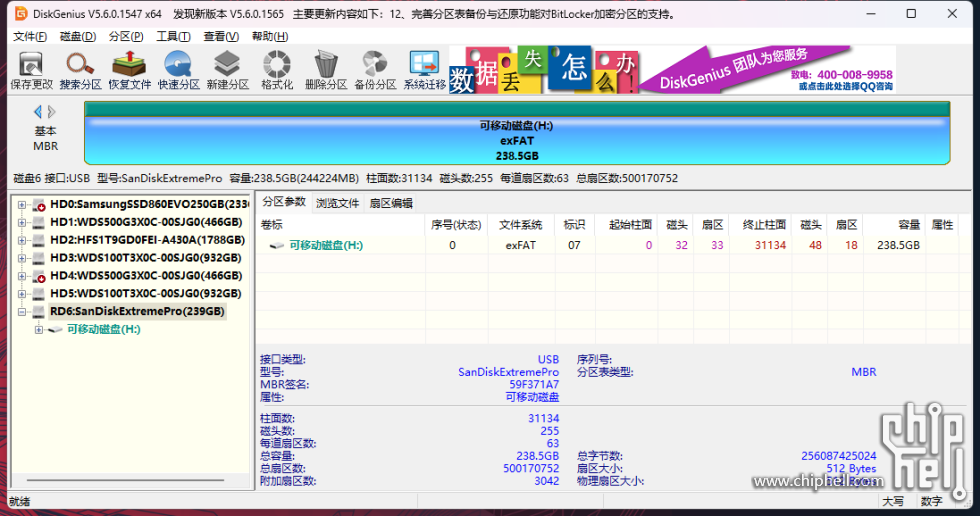Viewport: 980px width, 516px height.
Task: Click the 大写 caps indicator in status bar
Action: click(892, 501)
